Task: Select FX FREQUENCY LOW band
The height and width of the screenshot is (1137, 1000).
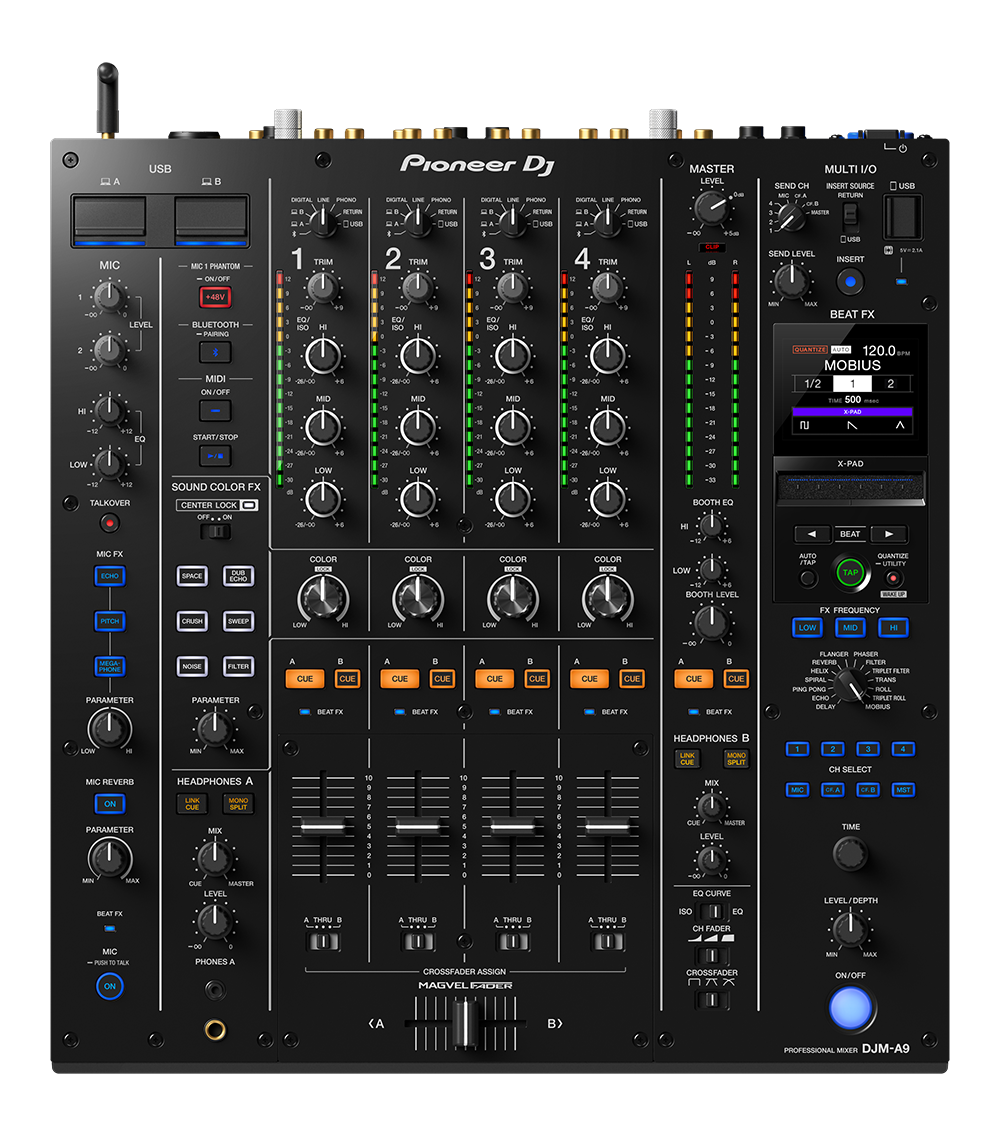Action: pyautogui.click(x=807, y=628)
